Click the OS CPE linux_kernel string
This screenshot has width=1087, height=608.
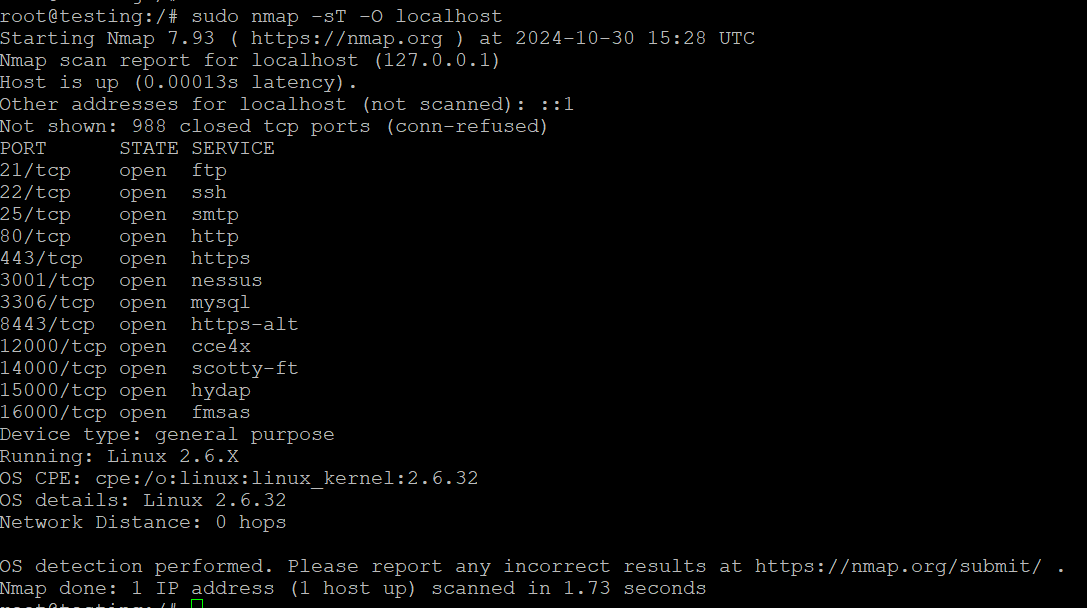coord(286,479)
